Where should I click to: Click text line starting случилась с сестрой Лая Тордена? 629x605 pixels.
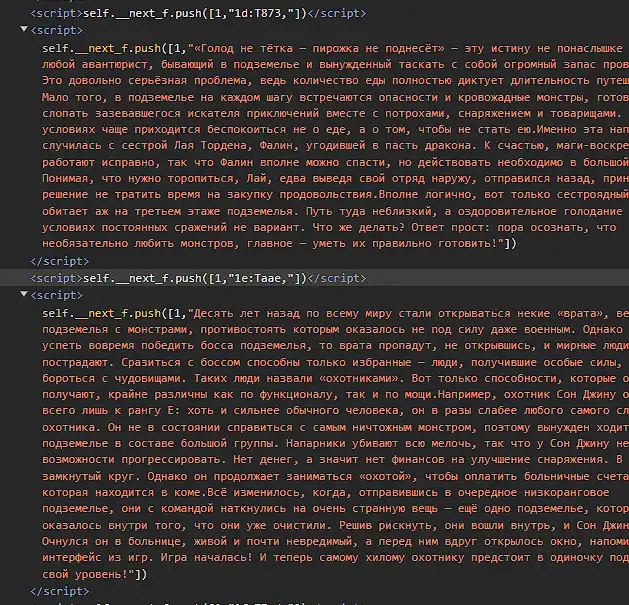click(x=335, y=145)
